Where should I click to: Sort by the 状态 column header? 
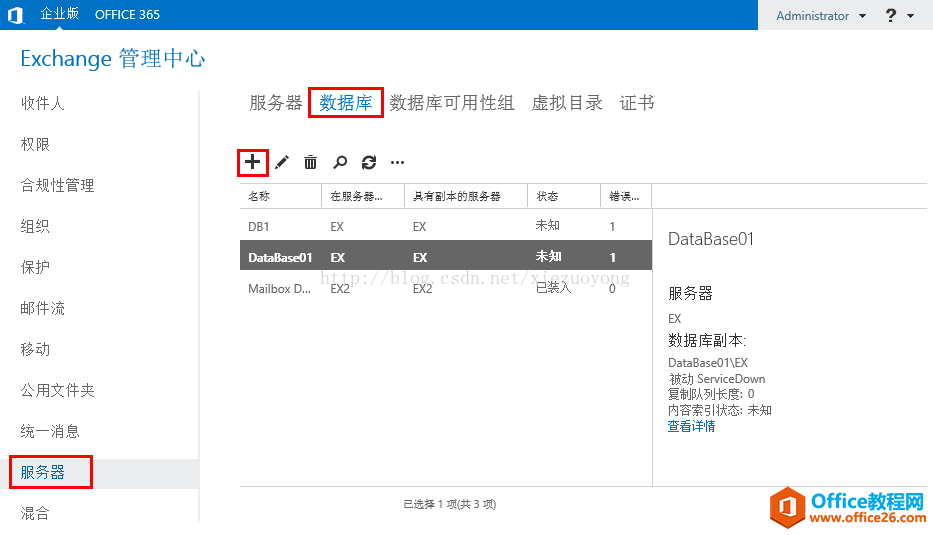tap(564, 196)
